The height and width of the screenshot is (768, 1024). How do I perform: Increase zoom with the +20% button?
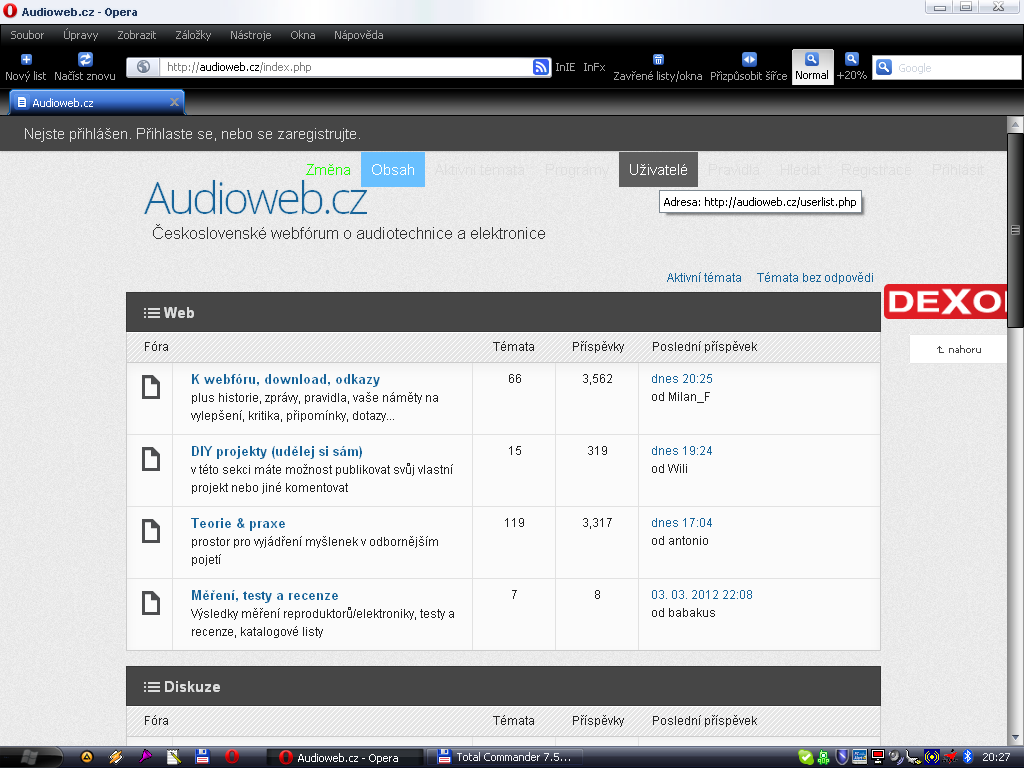click(x=852, y=67)
